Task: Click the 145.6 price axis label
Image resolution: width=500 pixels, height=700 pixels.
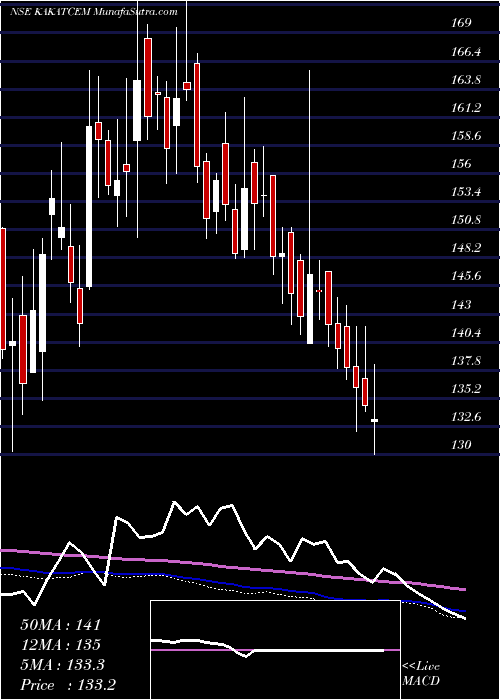Action: [x=467, y=276]
